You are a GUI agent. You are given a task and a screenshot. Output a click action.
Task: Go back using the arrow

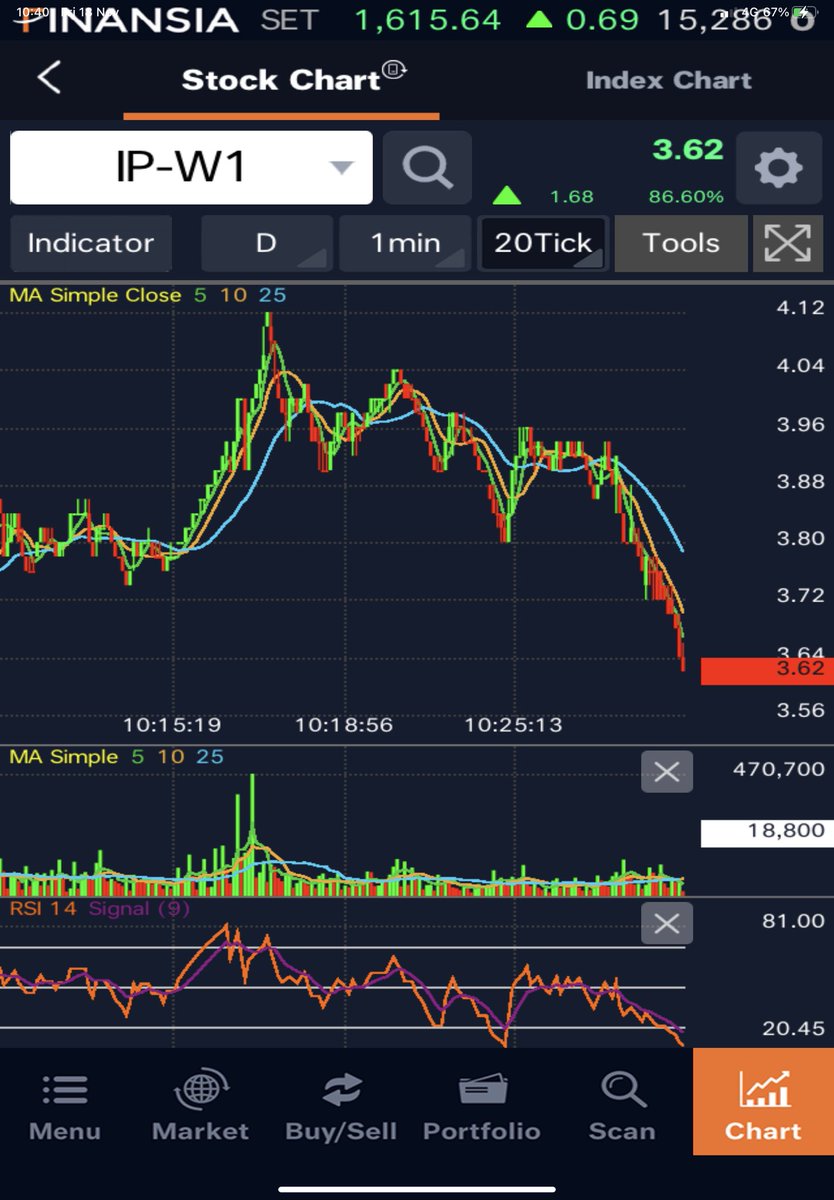tap(48, 80)
